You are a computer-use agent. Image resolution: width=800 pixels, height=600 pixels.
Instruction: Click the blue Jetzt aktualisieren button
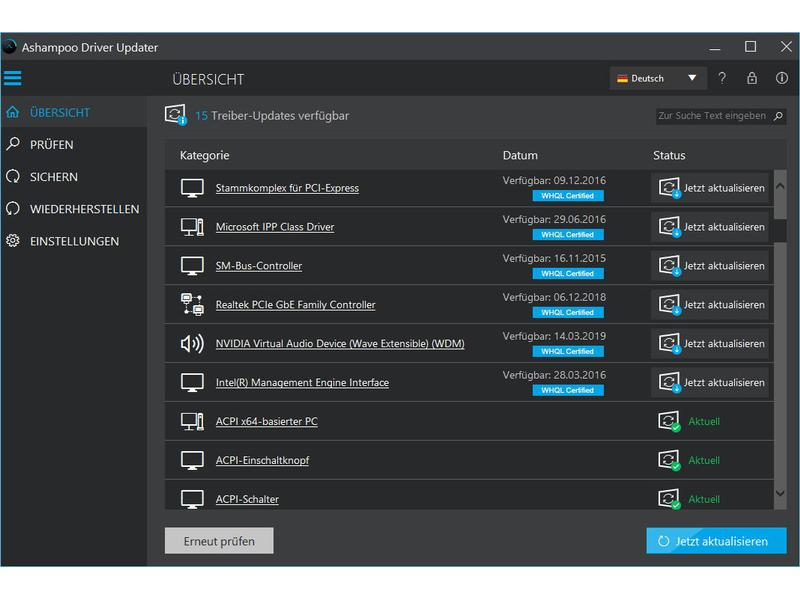click(716, 541)
